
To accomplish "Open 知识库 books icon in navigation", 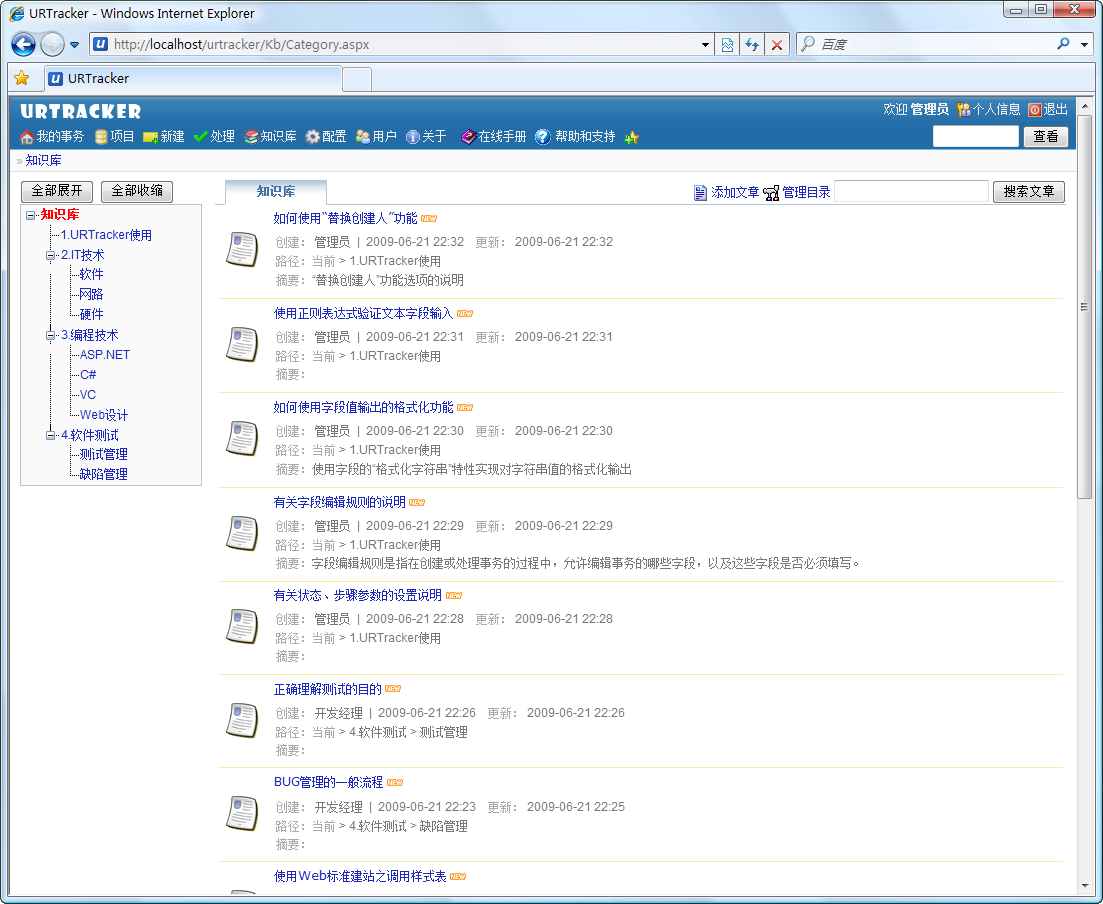I will (x=251, y=136).
